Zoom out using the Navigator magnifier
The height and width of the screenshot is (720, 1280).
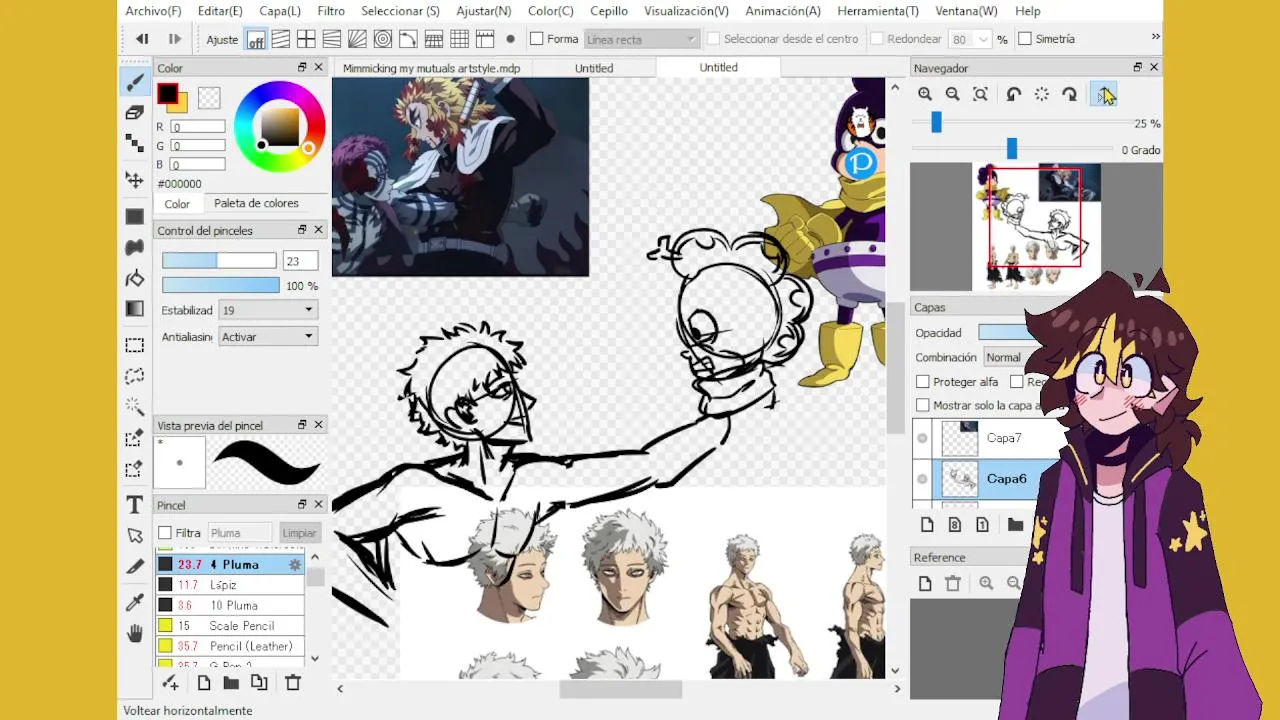pyautogui.click(x=953, y=94)
